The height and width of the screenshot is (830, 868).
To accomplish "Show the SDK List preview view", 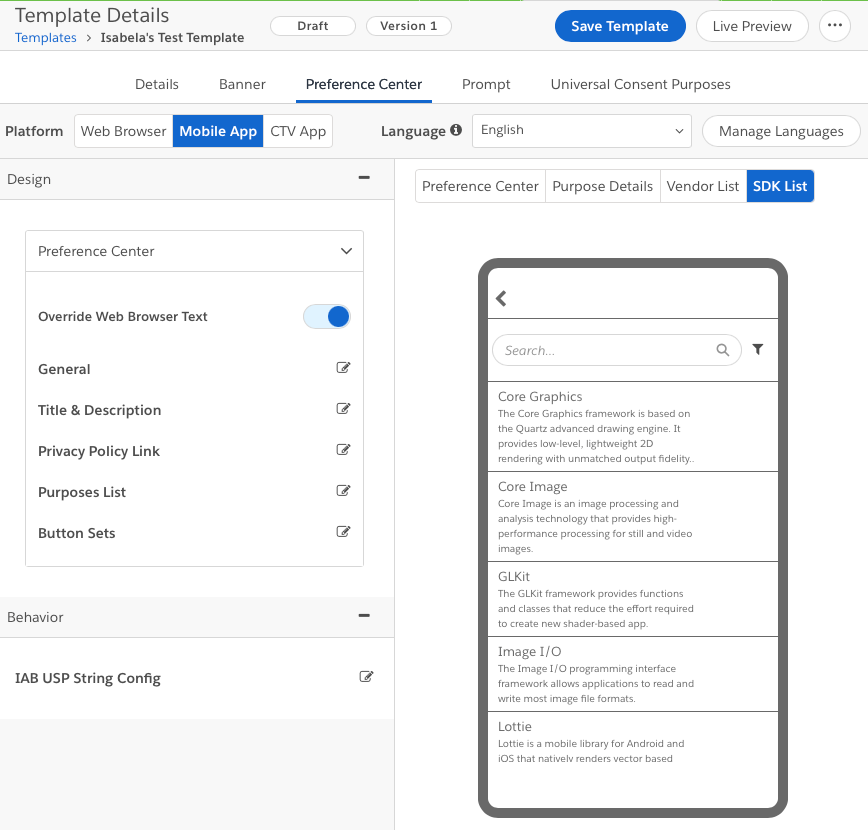I will (x=780, y=186).
